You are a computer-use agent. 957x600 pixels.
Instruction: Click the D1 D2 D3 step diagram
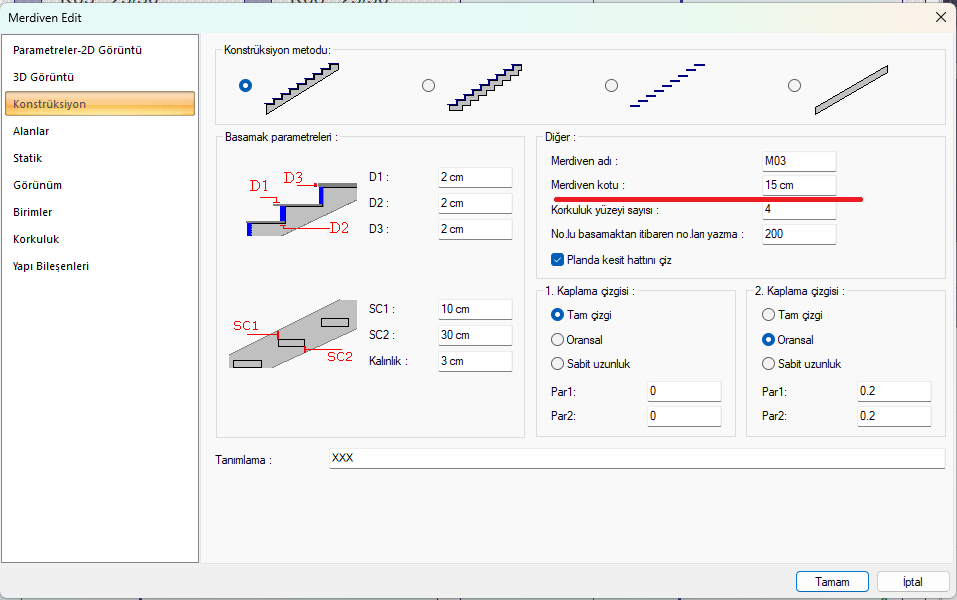302,203
